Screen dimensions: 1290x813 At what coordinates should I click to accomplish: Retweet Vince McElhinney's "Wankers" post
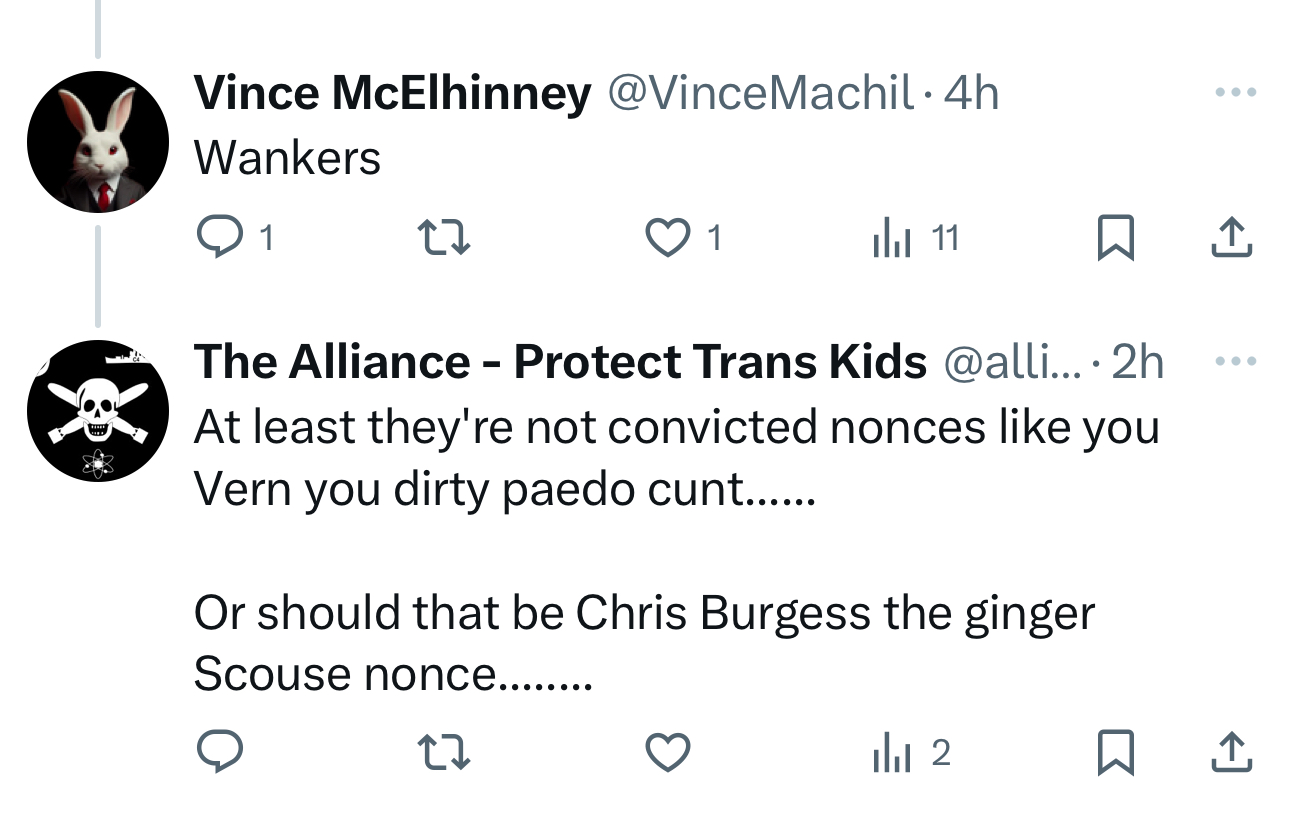coord(442,238)
